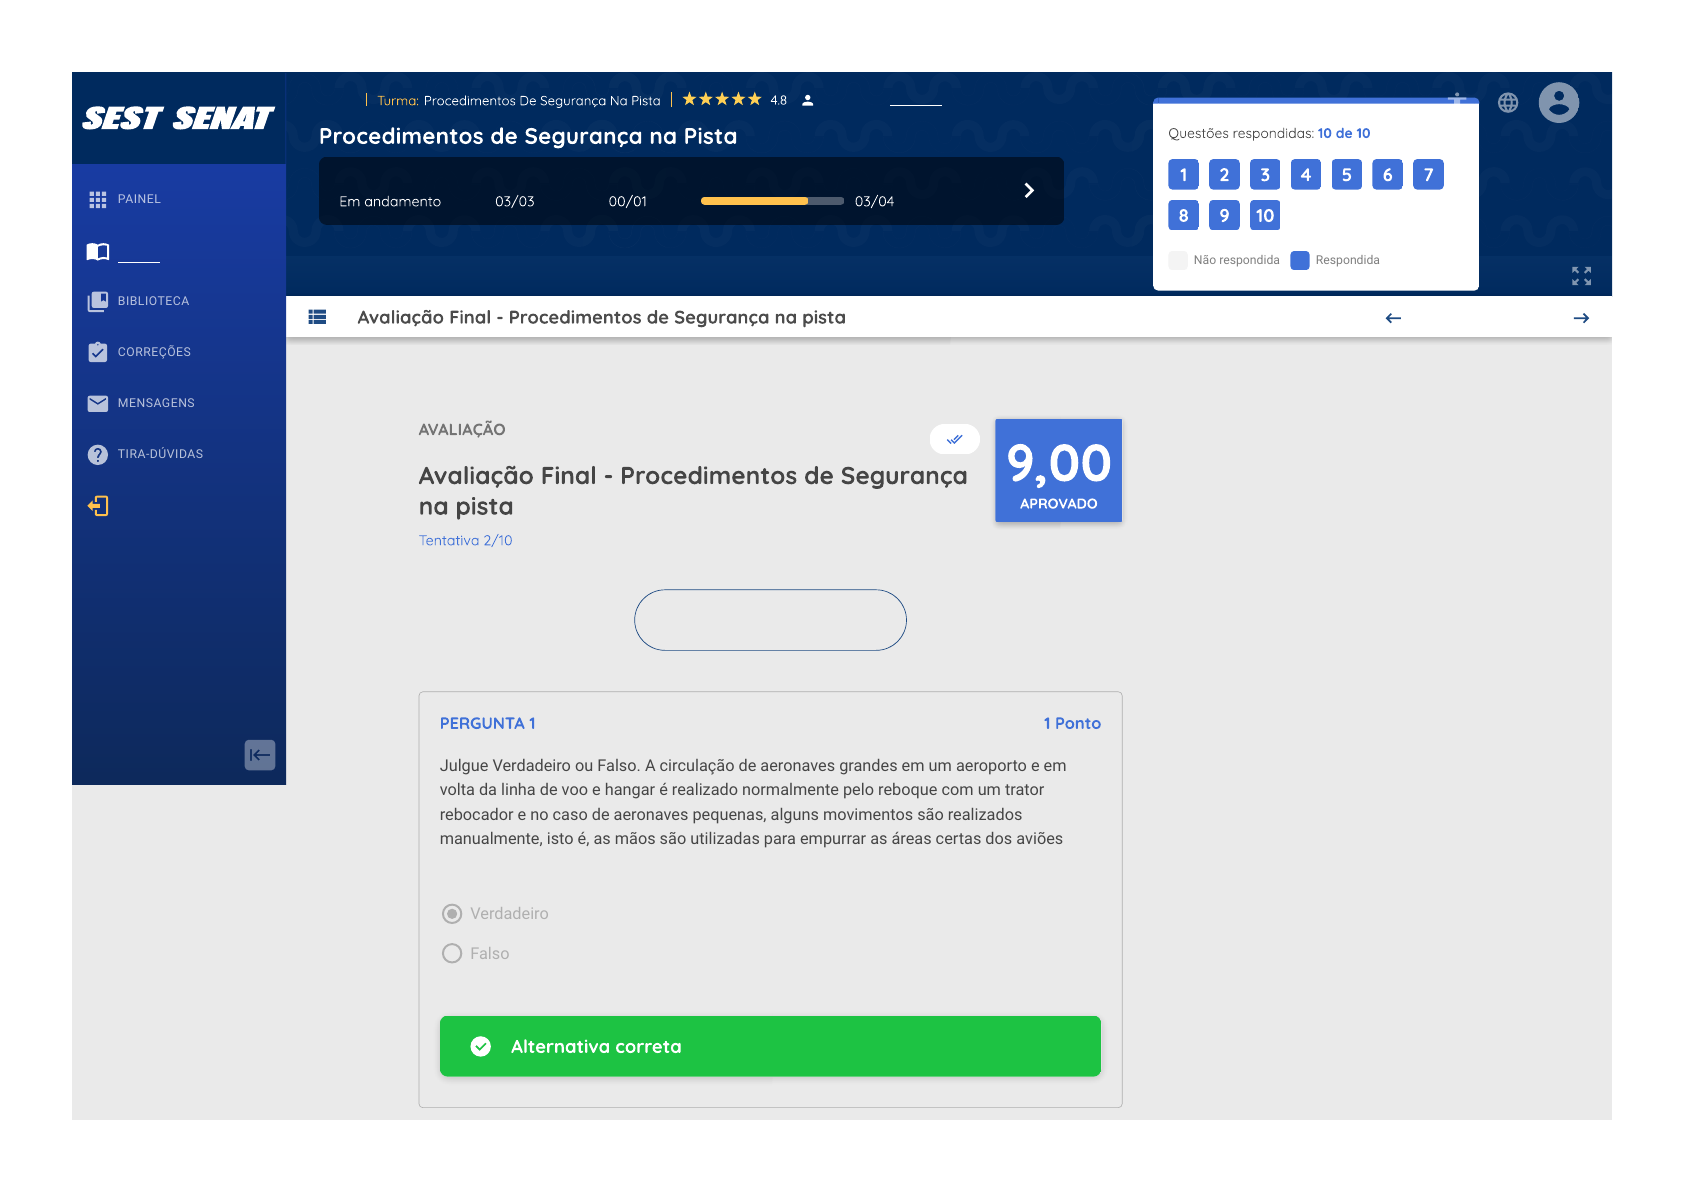Open the Painel menu item

tap(138, 199)
